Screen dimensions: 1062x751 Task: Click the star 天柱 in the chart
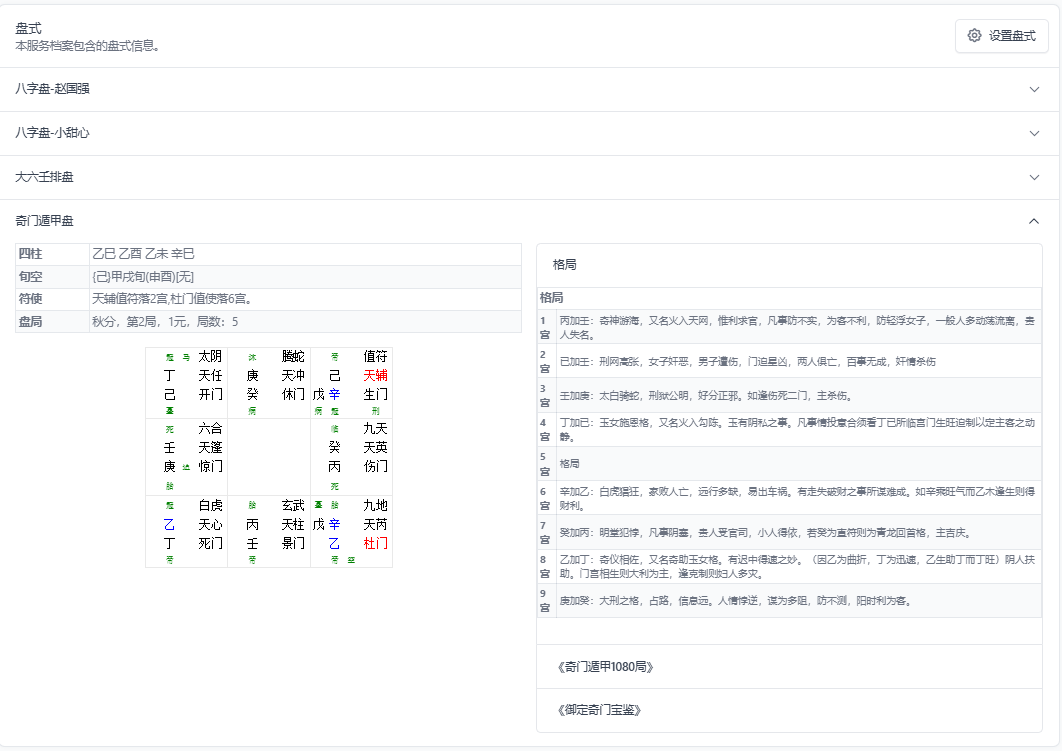[293, 524]
